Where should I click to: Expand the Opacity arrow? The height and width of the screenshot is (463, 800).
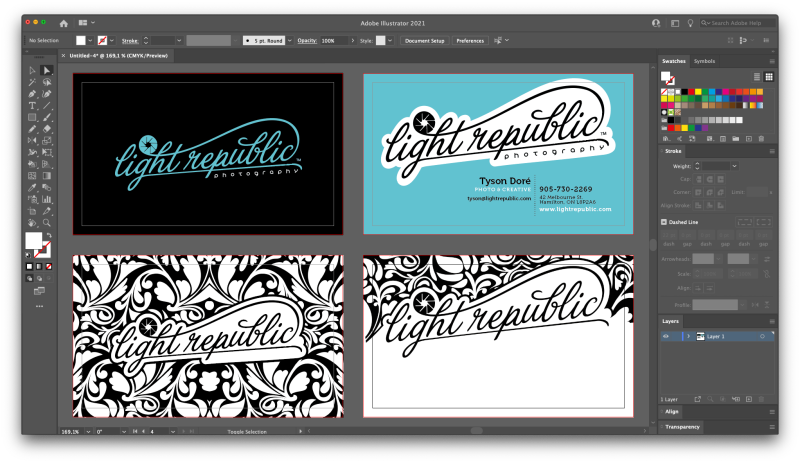tap(353, 40)
